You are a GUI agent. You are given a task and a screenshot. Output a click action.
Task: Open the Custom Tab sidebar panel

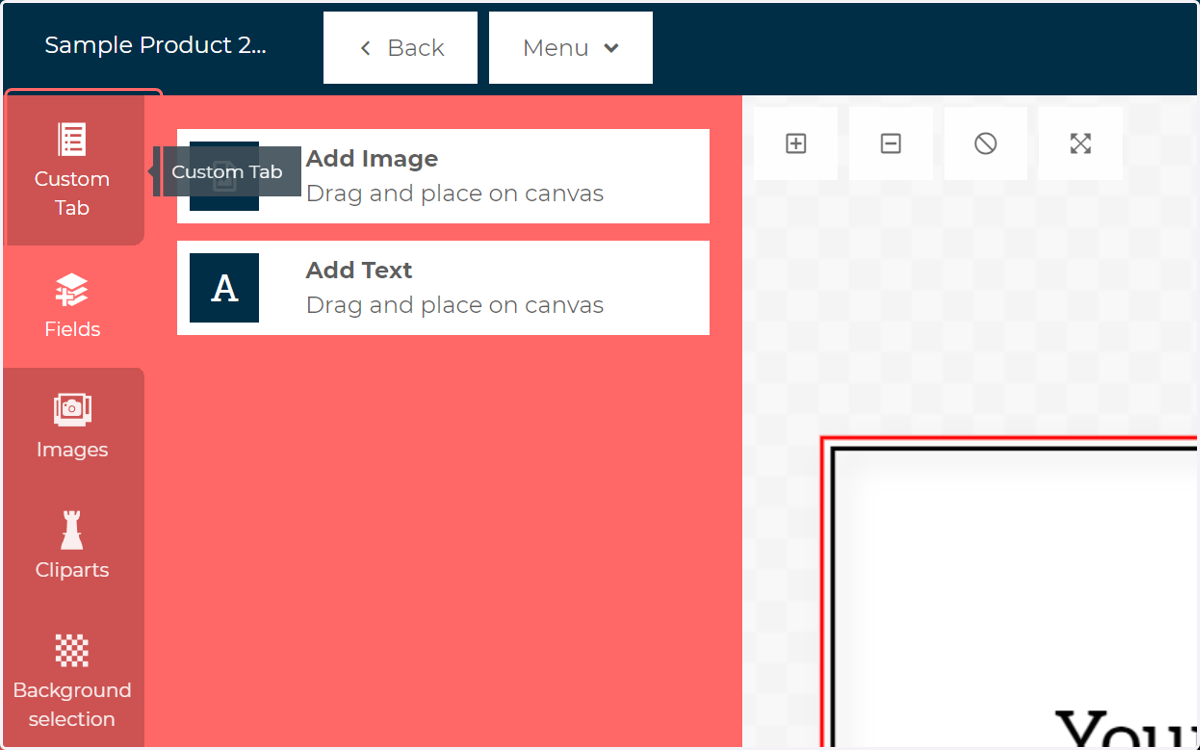coord(73,168)
